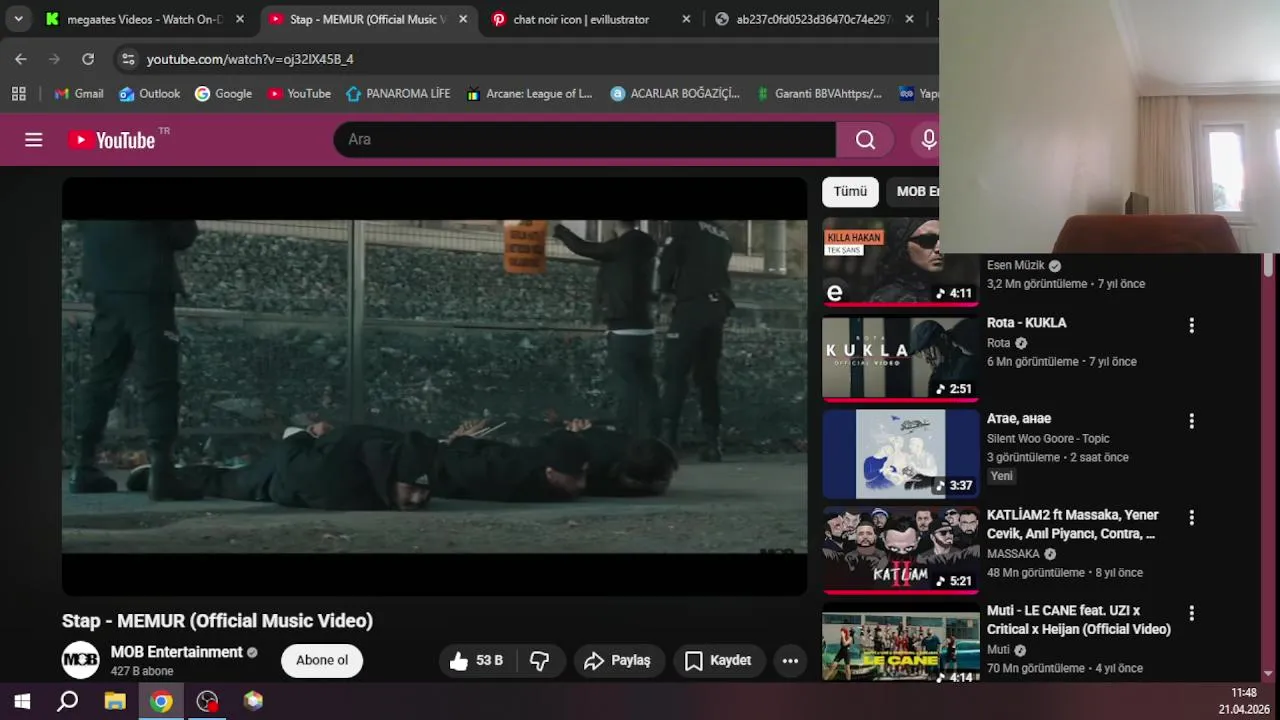Open File Explorer from taskbar
Viewport: 1280px width, 720px height.
(x=115, y=701)
